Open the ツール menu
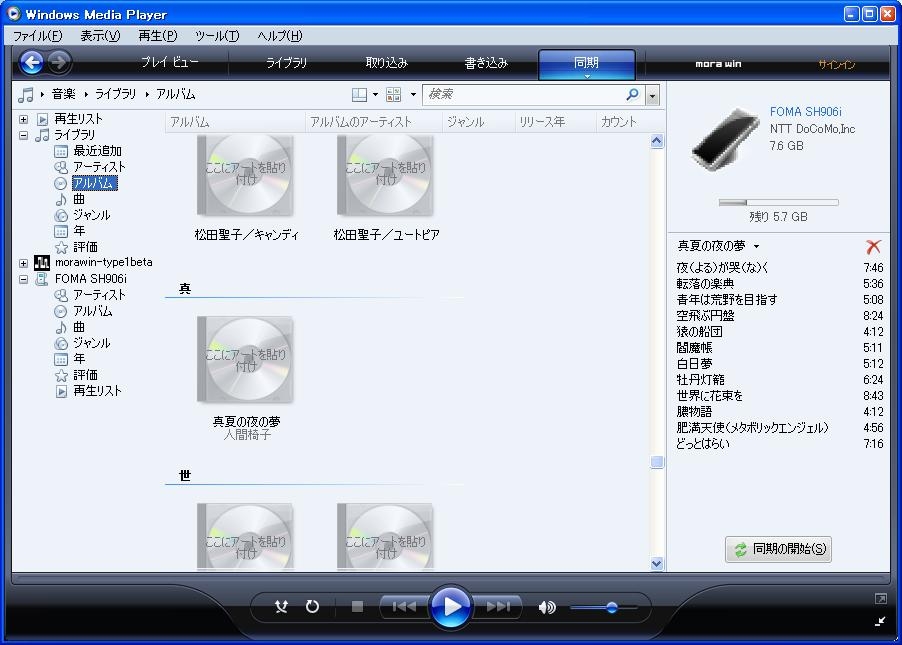 [217, 36]
